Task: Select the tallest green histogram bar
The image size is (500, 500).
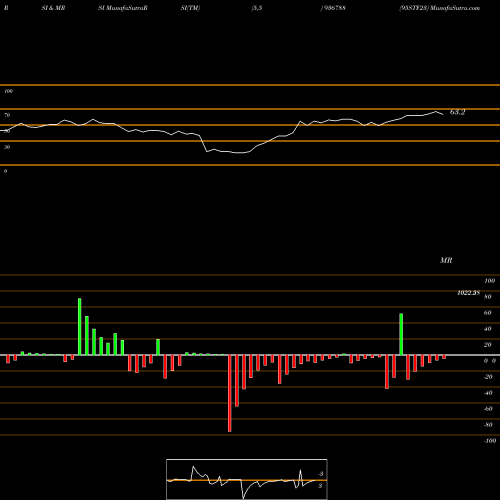Action: pyautogui.click(x=80, y=327)
